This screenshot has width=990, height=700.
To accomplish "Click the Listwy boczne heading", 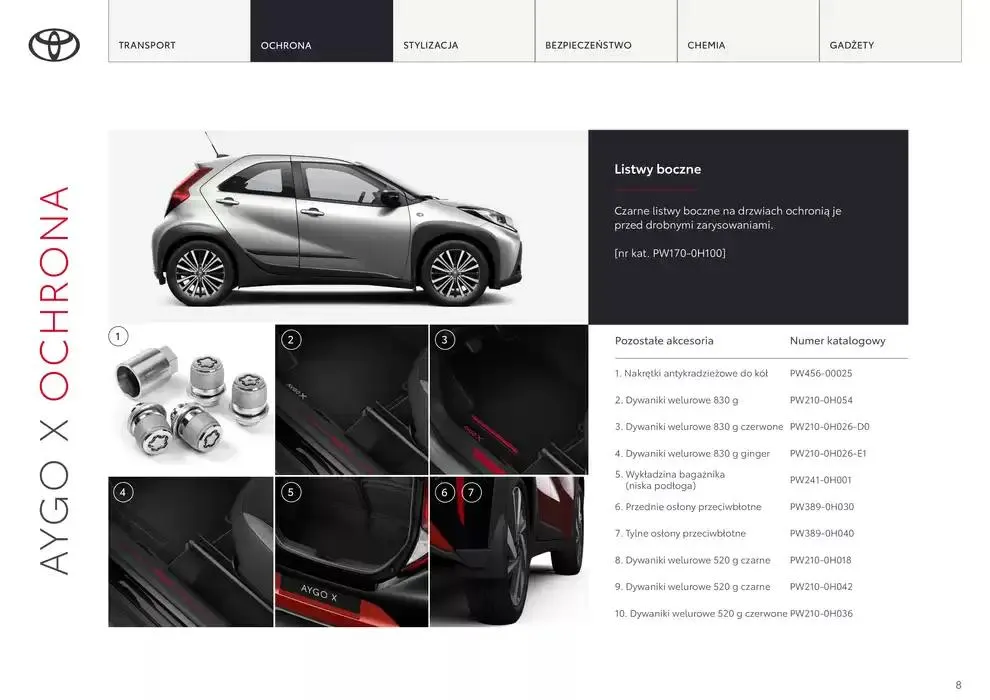I will pos(657,169).
